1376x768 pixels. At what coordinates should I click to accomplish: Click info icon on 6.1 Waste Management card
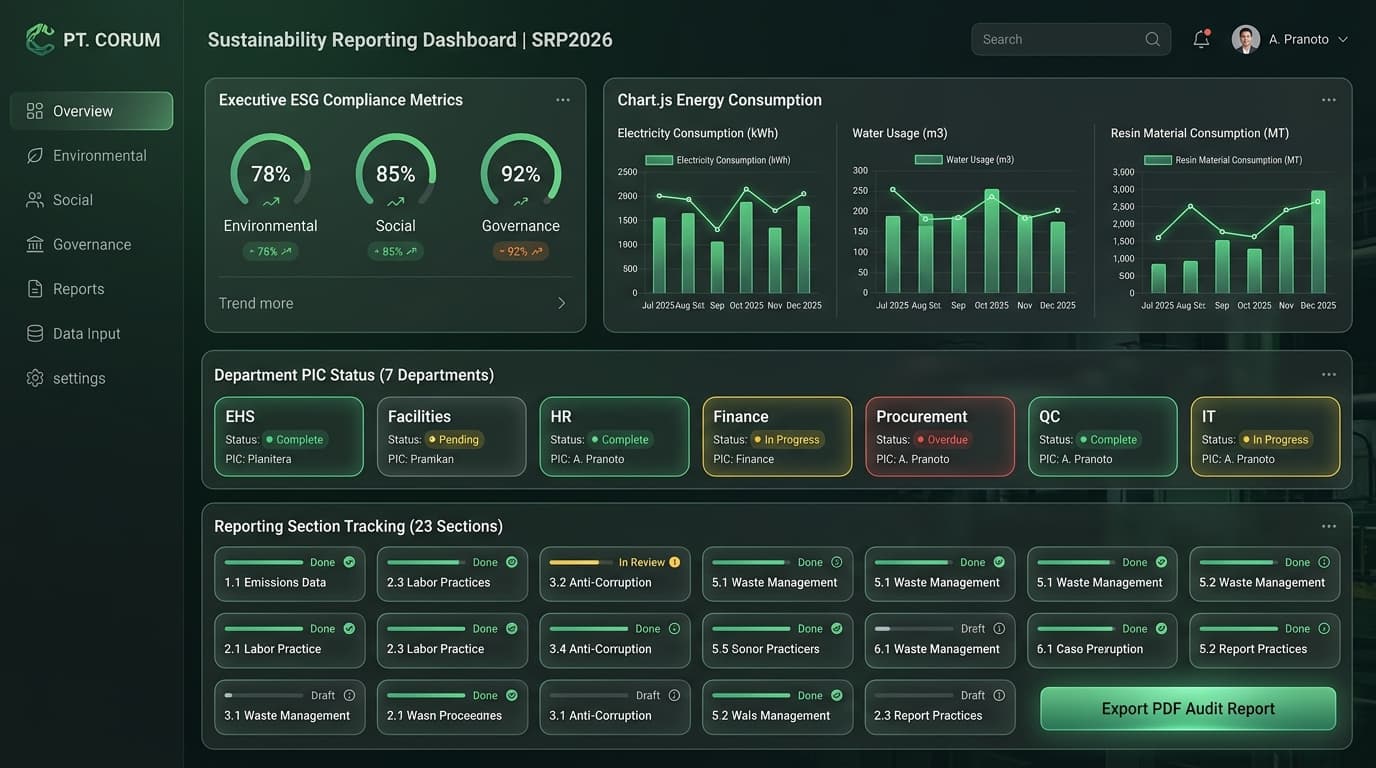pos(998,629)
